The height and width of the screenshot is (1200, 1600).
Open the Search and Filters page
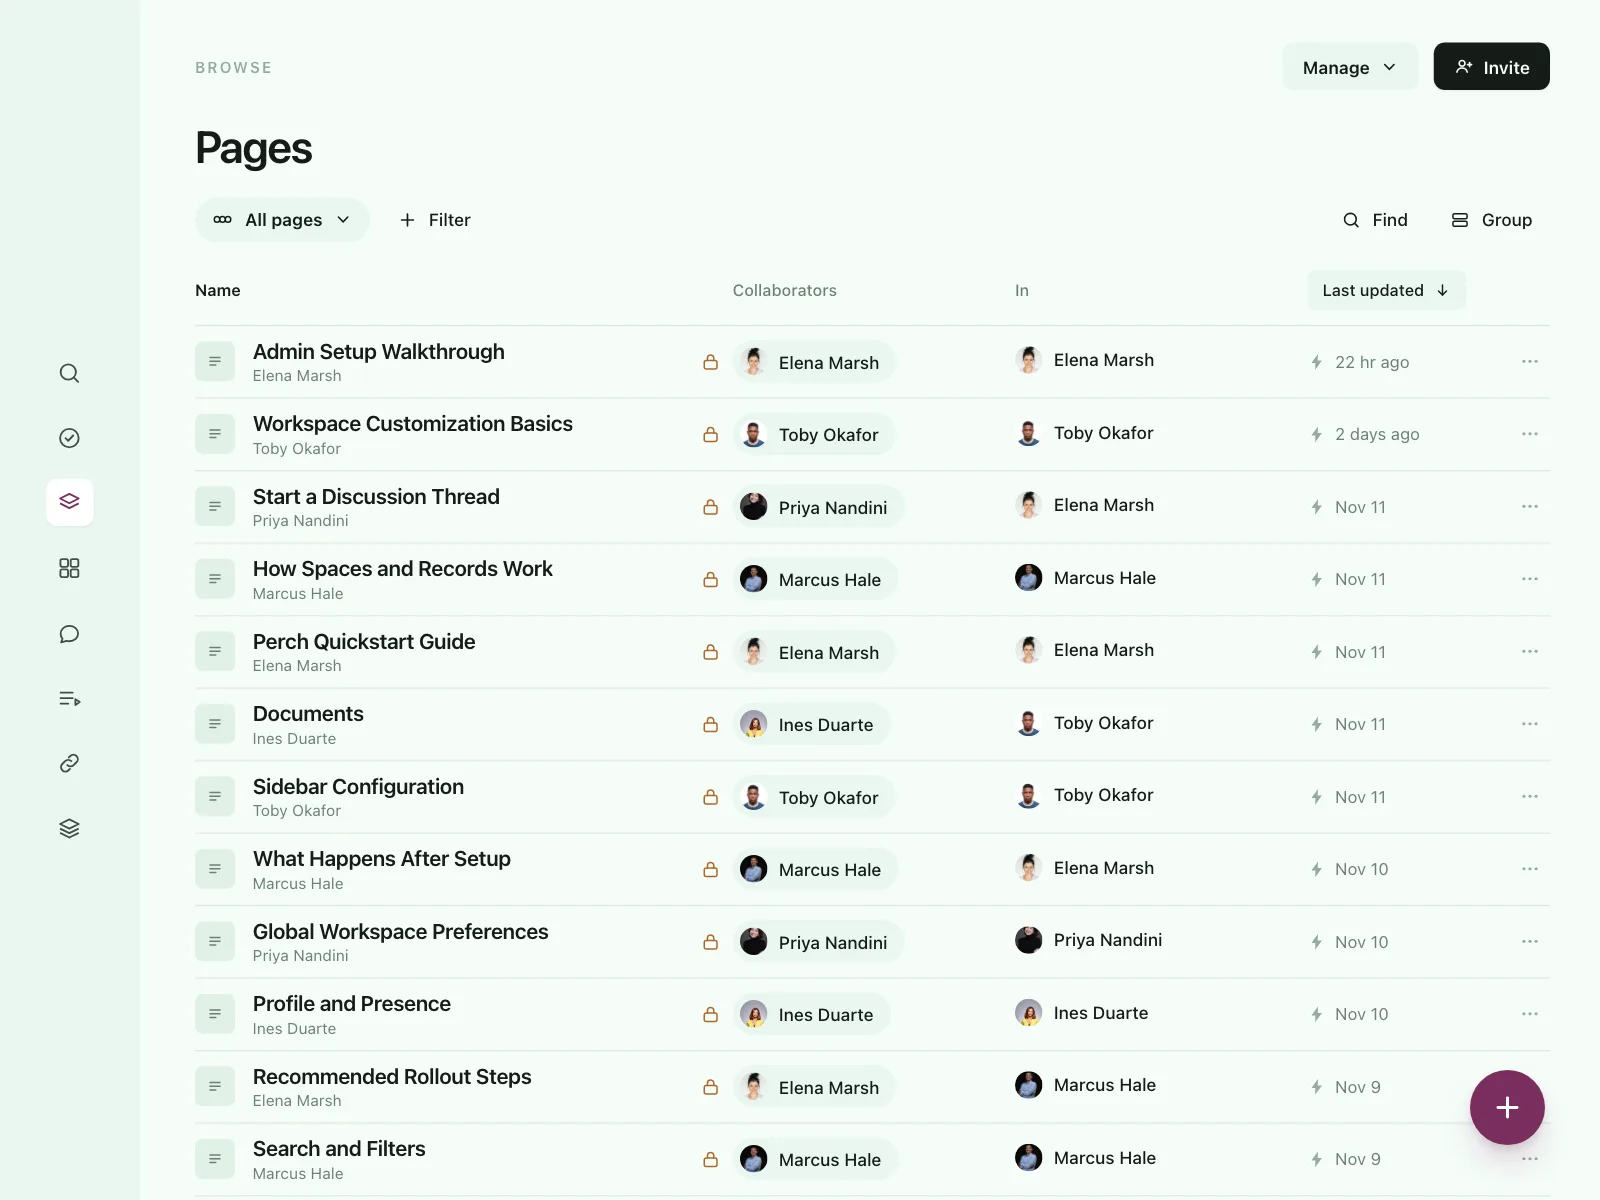(339, 1149)
